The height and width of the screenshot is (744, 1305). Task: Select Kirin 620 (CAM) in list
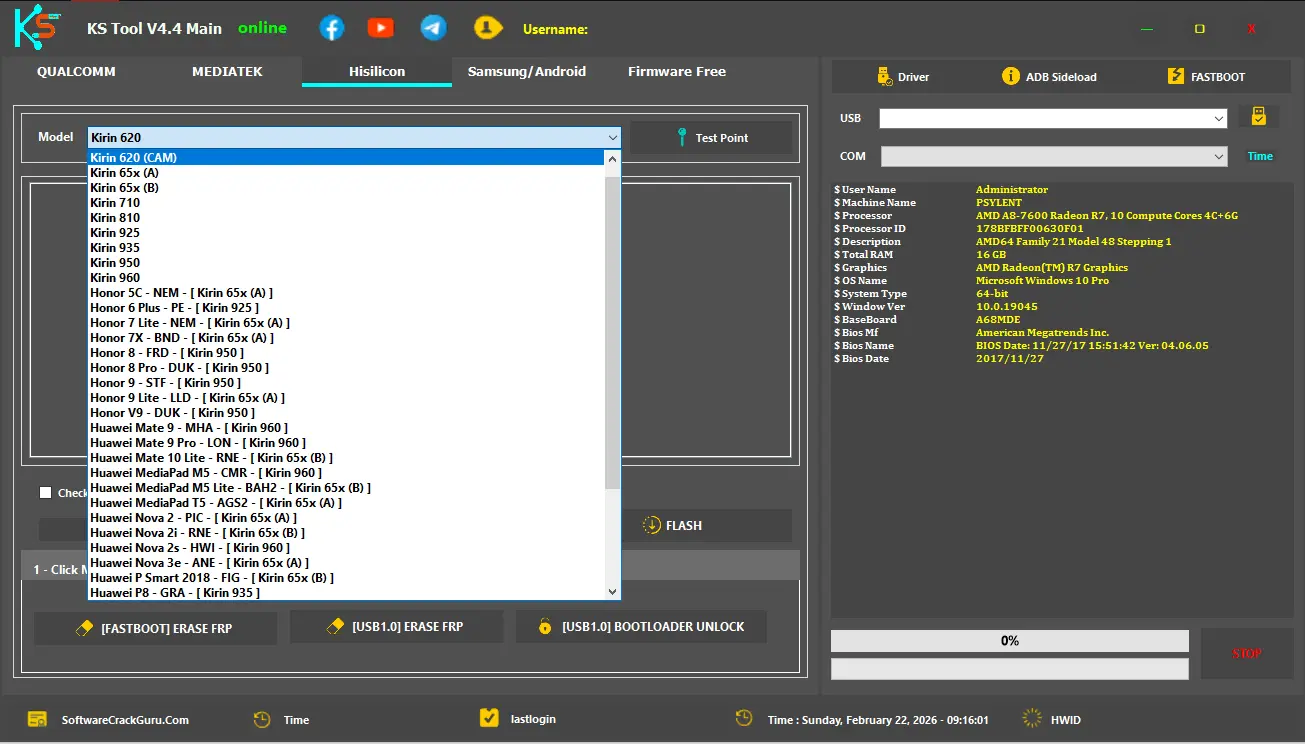click(346, 158)
